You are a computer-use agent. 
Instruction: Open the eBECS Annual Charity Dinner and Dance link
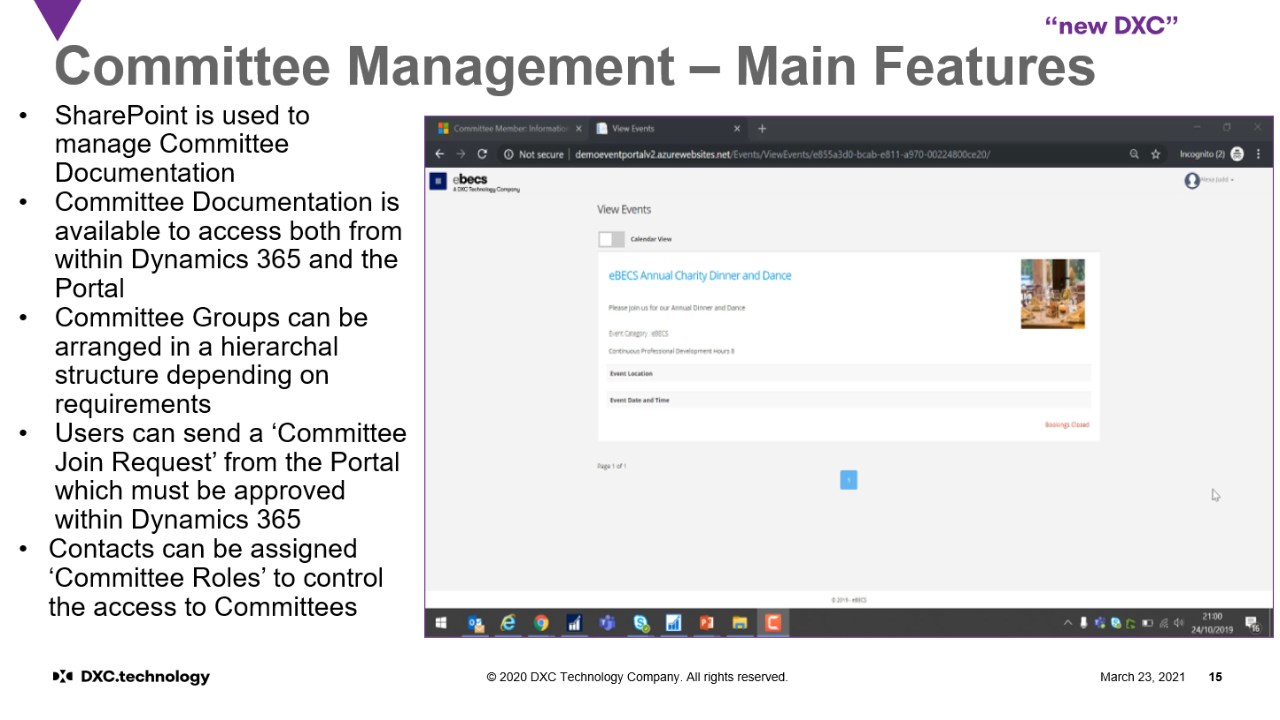click(700, 276)
